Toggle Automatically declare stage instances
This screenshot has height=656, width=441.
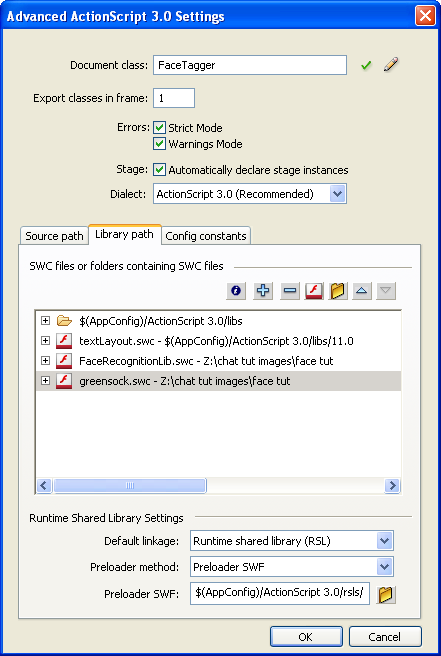pyautogui.click(x=159, y=169)
